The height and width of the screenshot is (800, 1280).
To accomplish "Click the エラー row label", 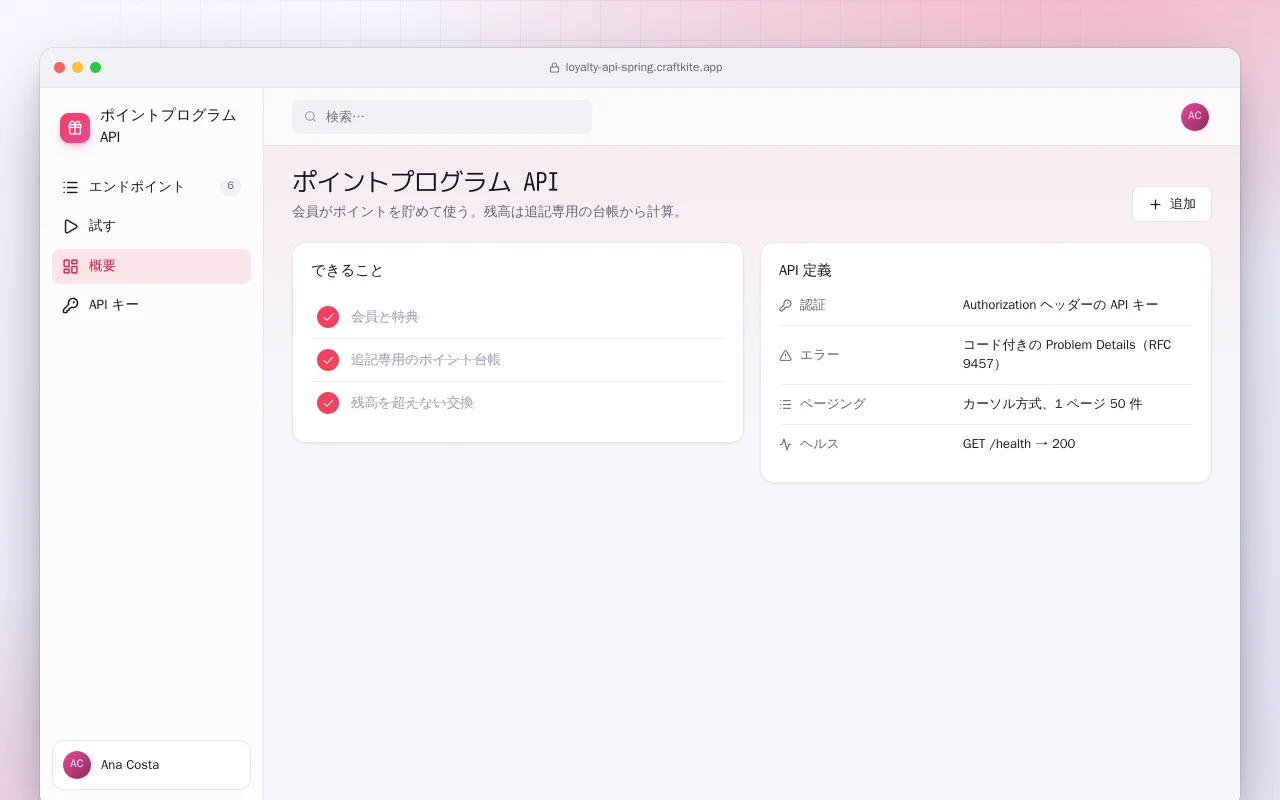I will [x=820, y=355].
